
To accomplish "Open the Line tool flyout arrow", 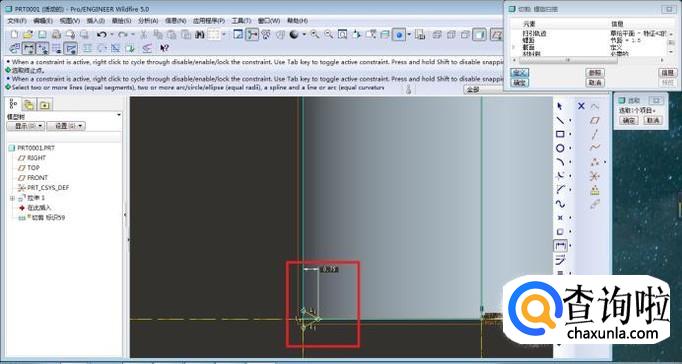I will (570, 120).
